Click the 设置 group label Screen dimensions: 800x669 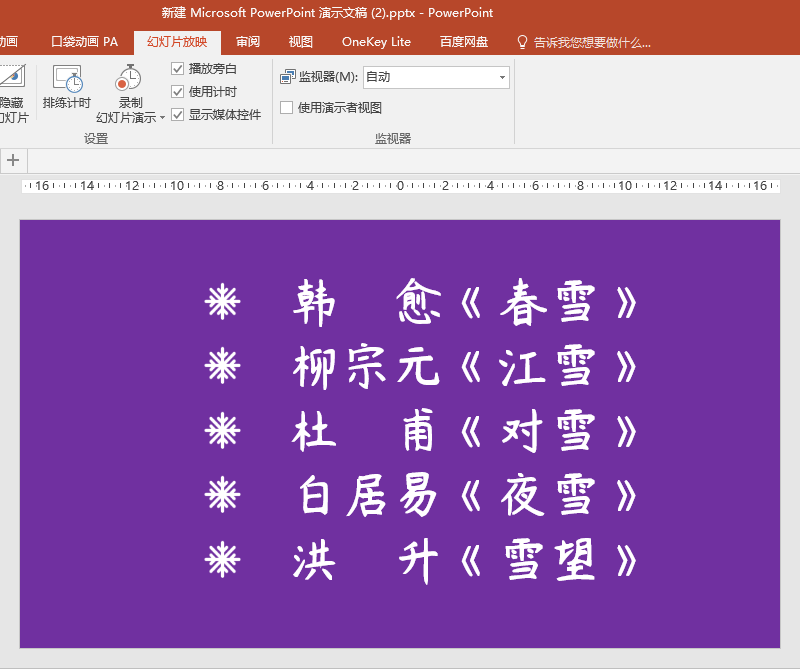(96, 138)
